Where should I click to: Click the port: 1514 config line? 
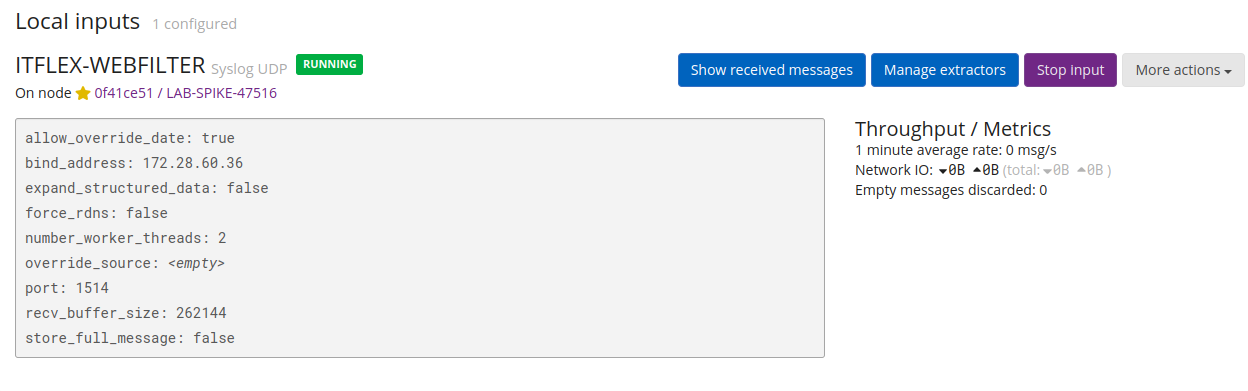[67, 288]
